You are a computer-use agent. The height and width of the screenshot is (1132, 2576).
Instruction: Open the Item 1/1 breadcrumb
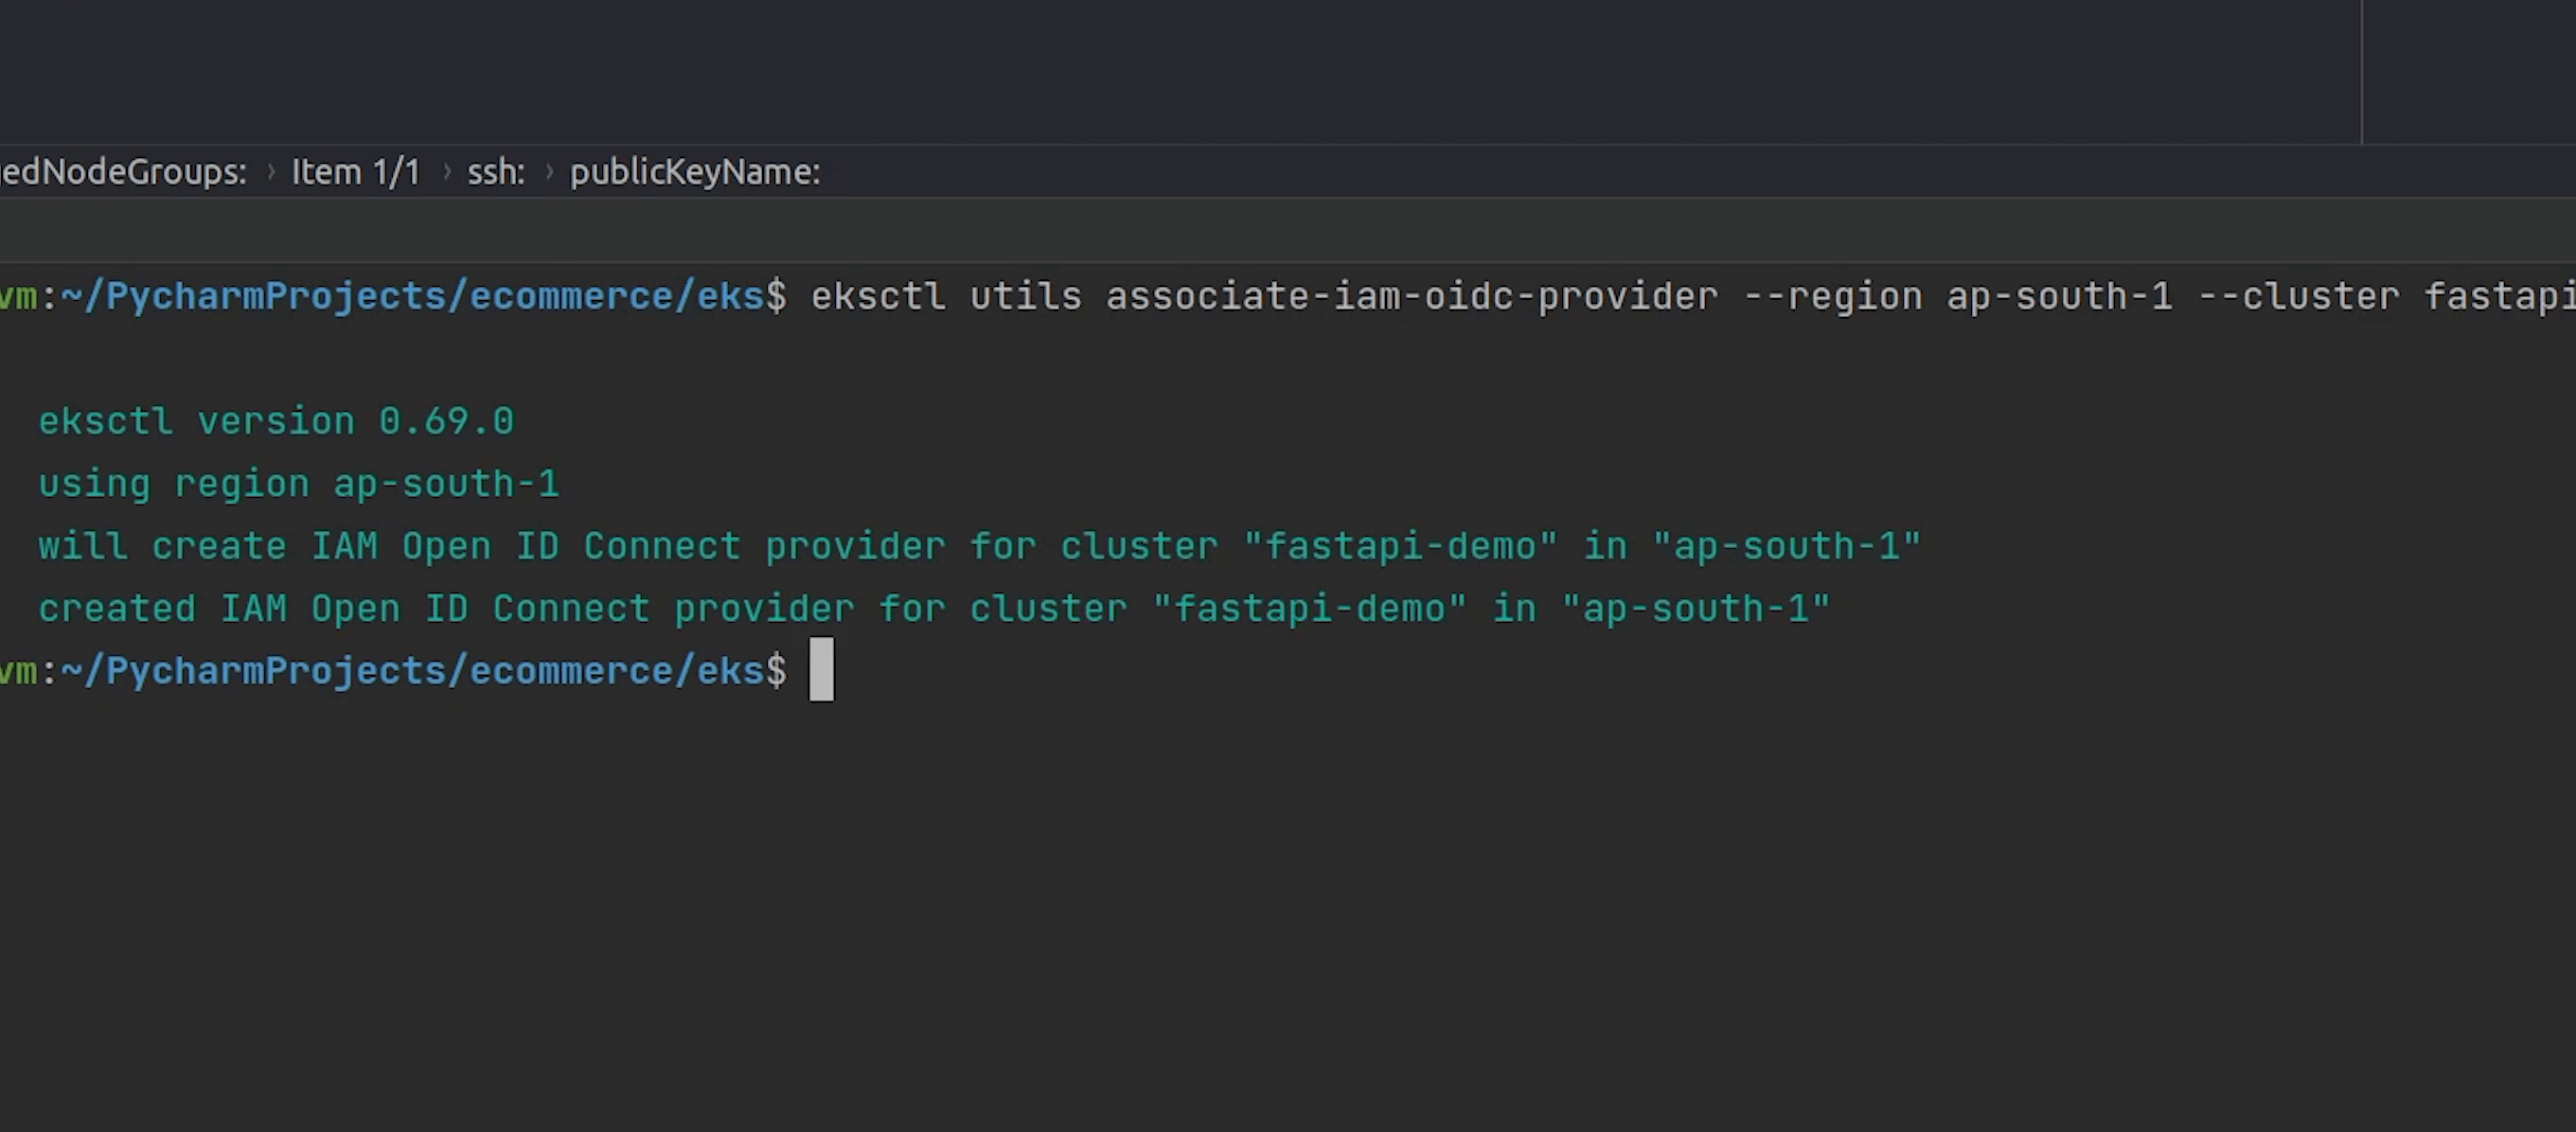pyautogui.click(x=355, y=172)
